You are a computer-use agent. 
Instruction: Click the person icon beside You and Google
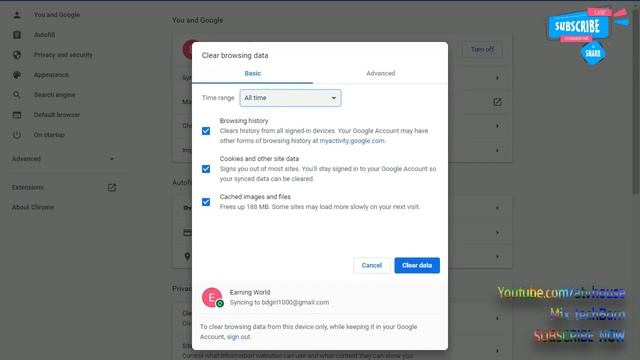pos(17,15)
